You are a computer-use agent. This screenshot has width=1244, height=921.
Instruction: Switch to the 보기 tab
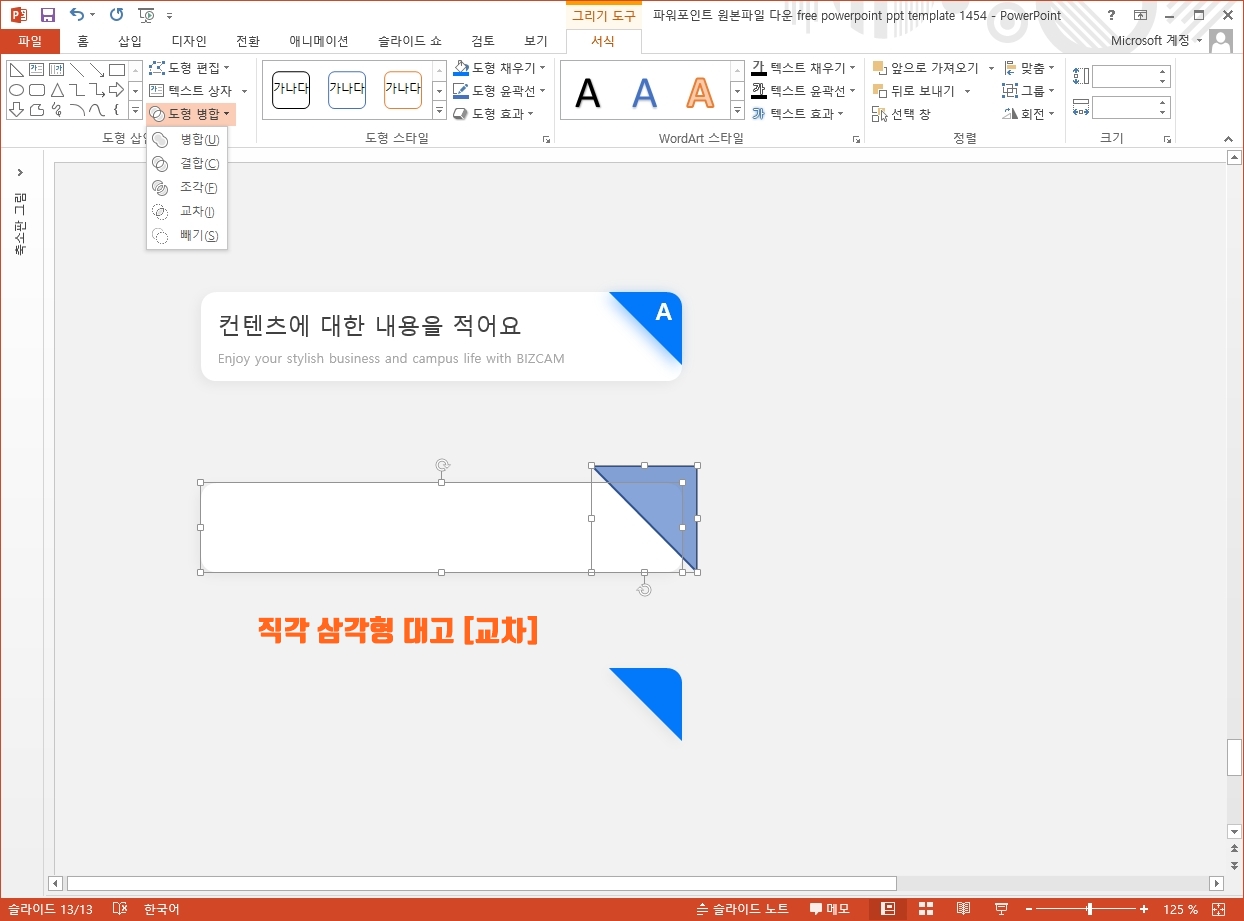click(536, 41)
